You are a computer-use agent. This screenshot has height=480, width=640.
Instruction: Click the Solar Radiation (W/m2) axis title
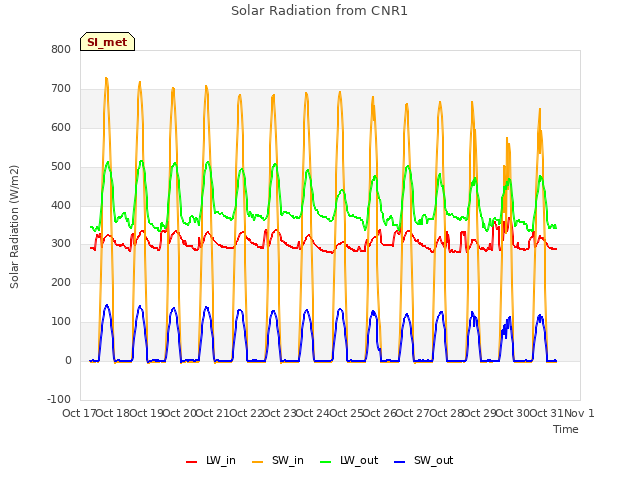(14, 227)
